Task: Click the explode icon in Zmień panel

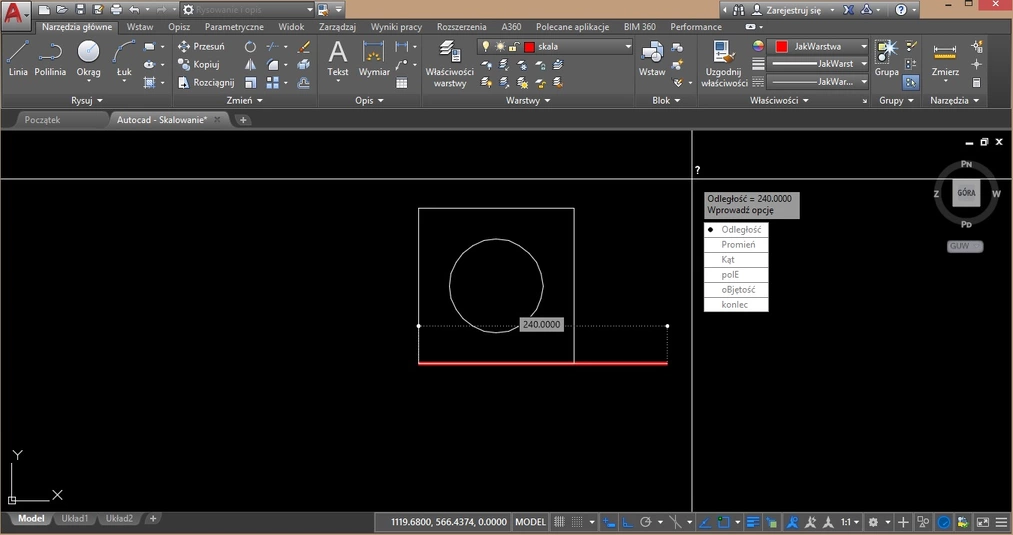Action: tap(304, 65)
